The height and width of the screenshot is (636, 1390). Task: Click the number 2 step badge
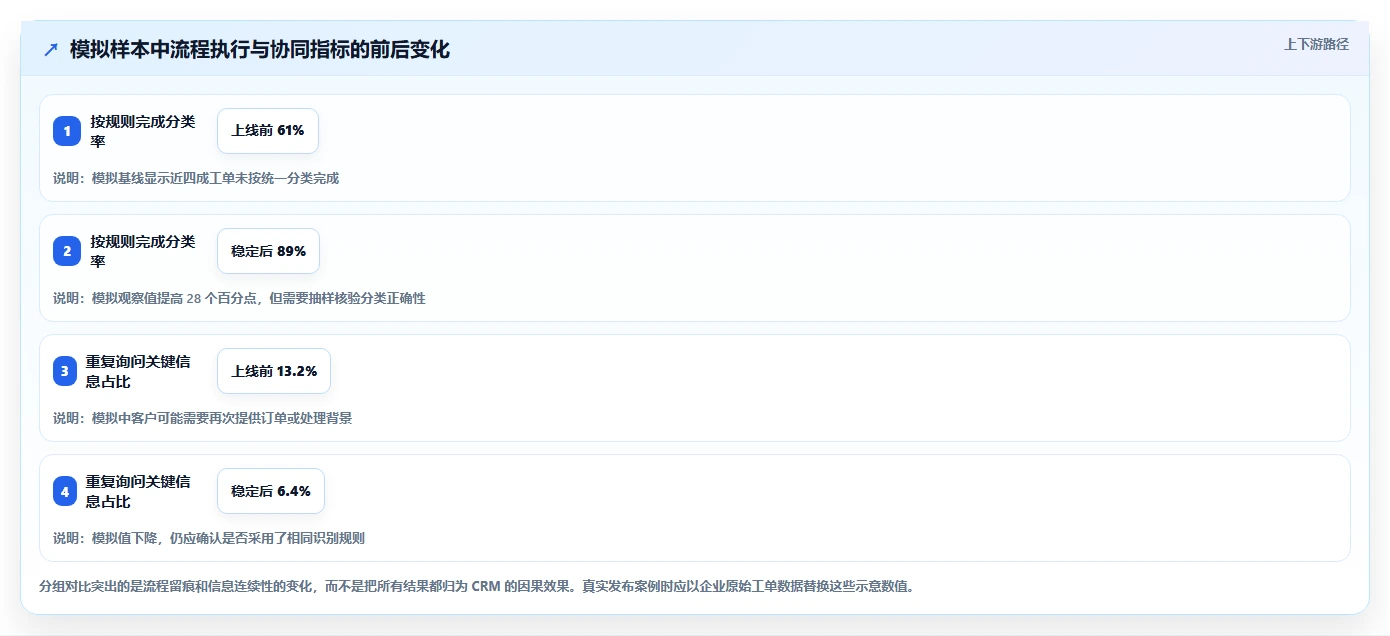(x=67, y=251)
